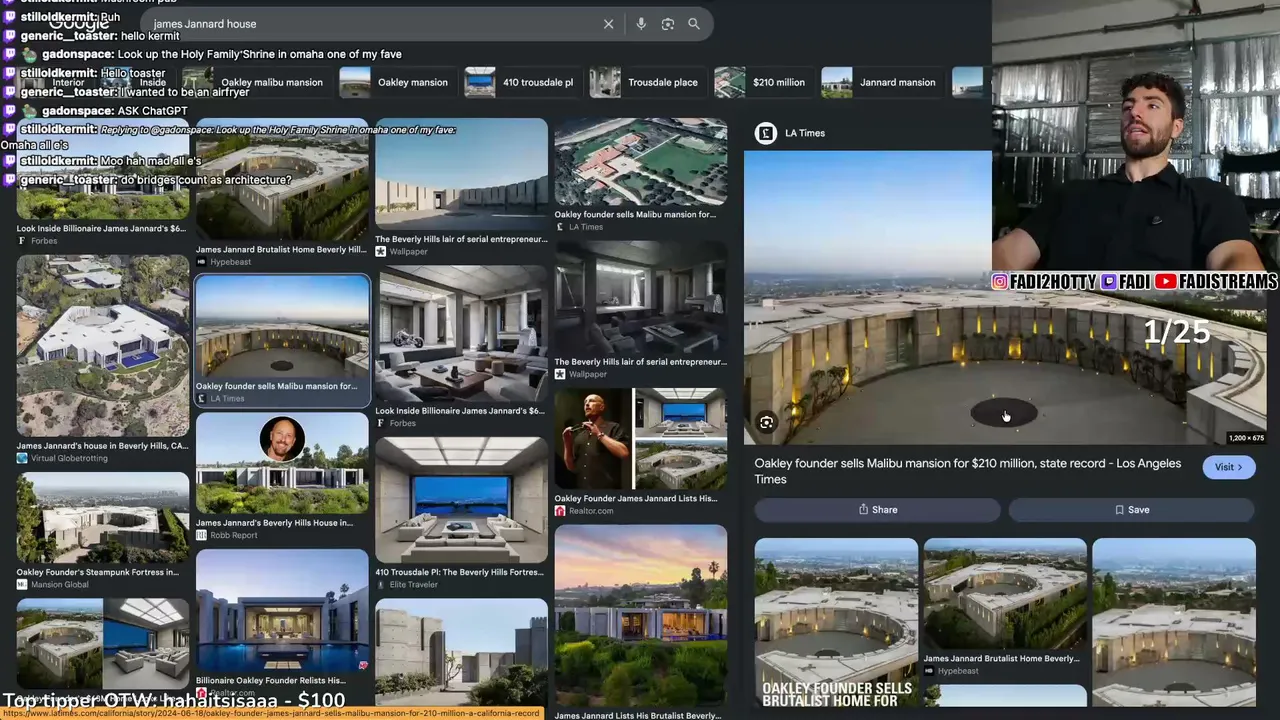Select the "Billionaire Oakley Founder Relists" pool thumbnail
This screenshot has height=720, width=1280.
(x=282, y=611)
